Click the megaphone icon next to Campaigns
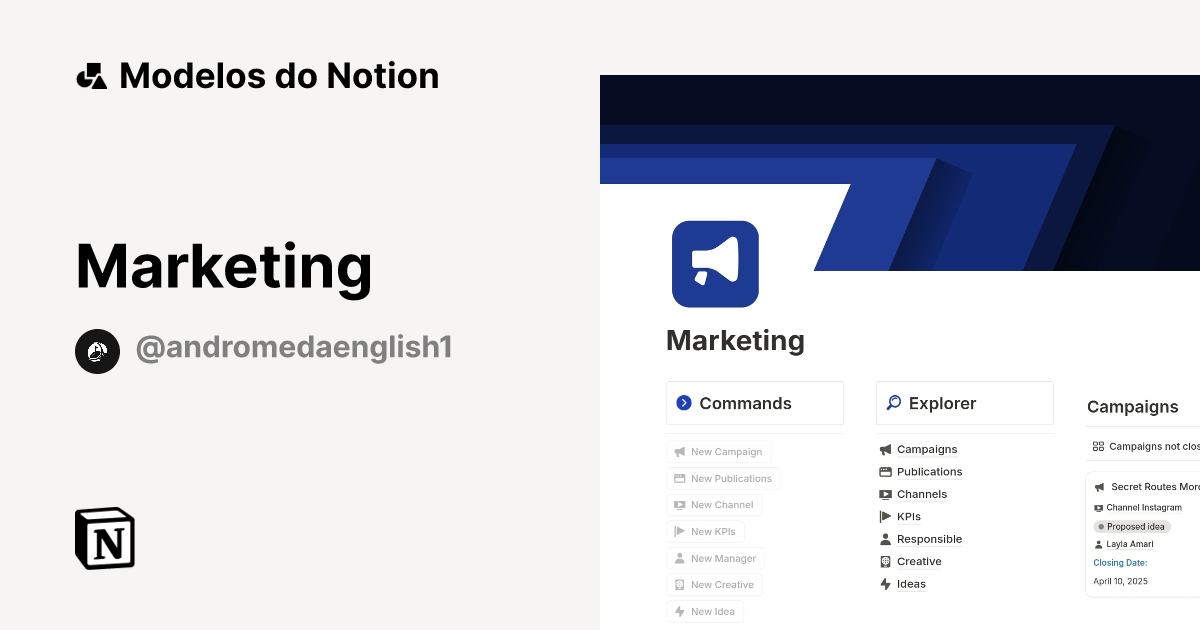1200x630 pixels. click(885, 449)
